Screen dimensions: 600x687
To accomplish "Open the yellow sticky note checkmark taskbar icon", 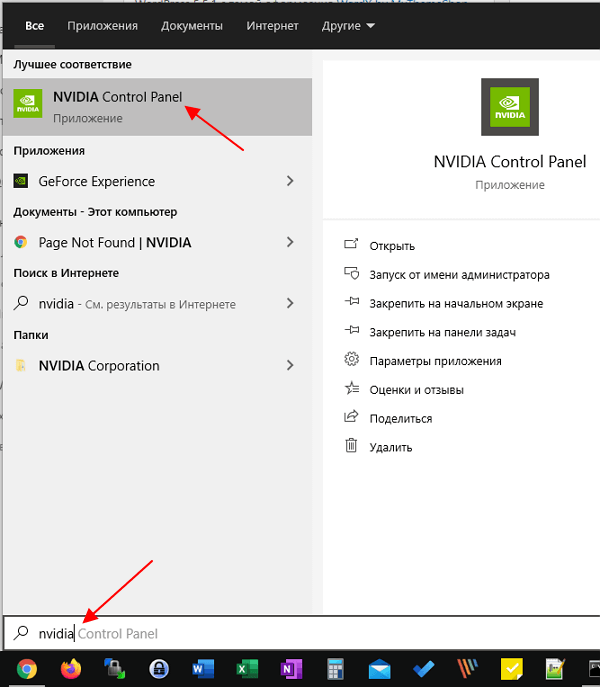I will (511, 669).
